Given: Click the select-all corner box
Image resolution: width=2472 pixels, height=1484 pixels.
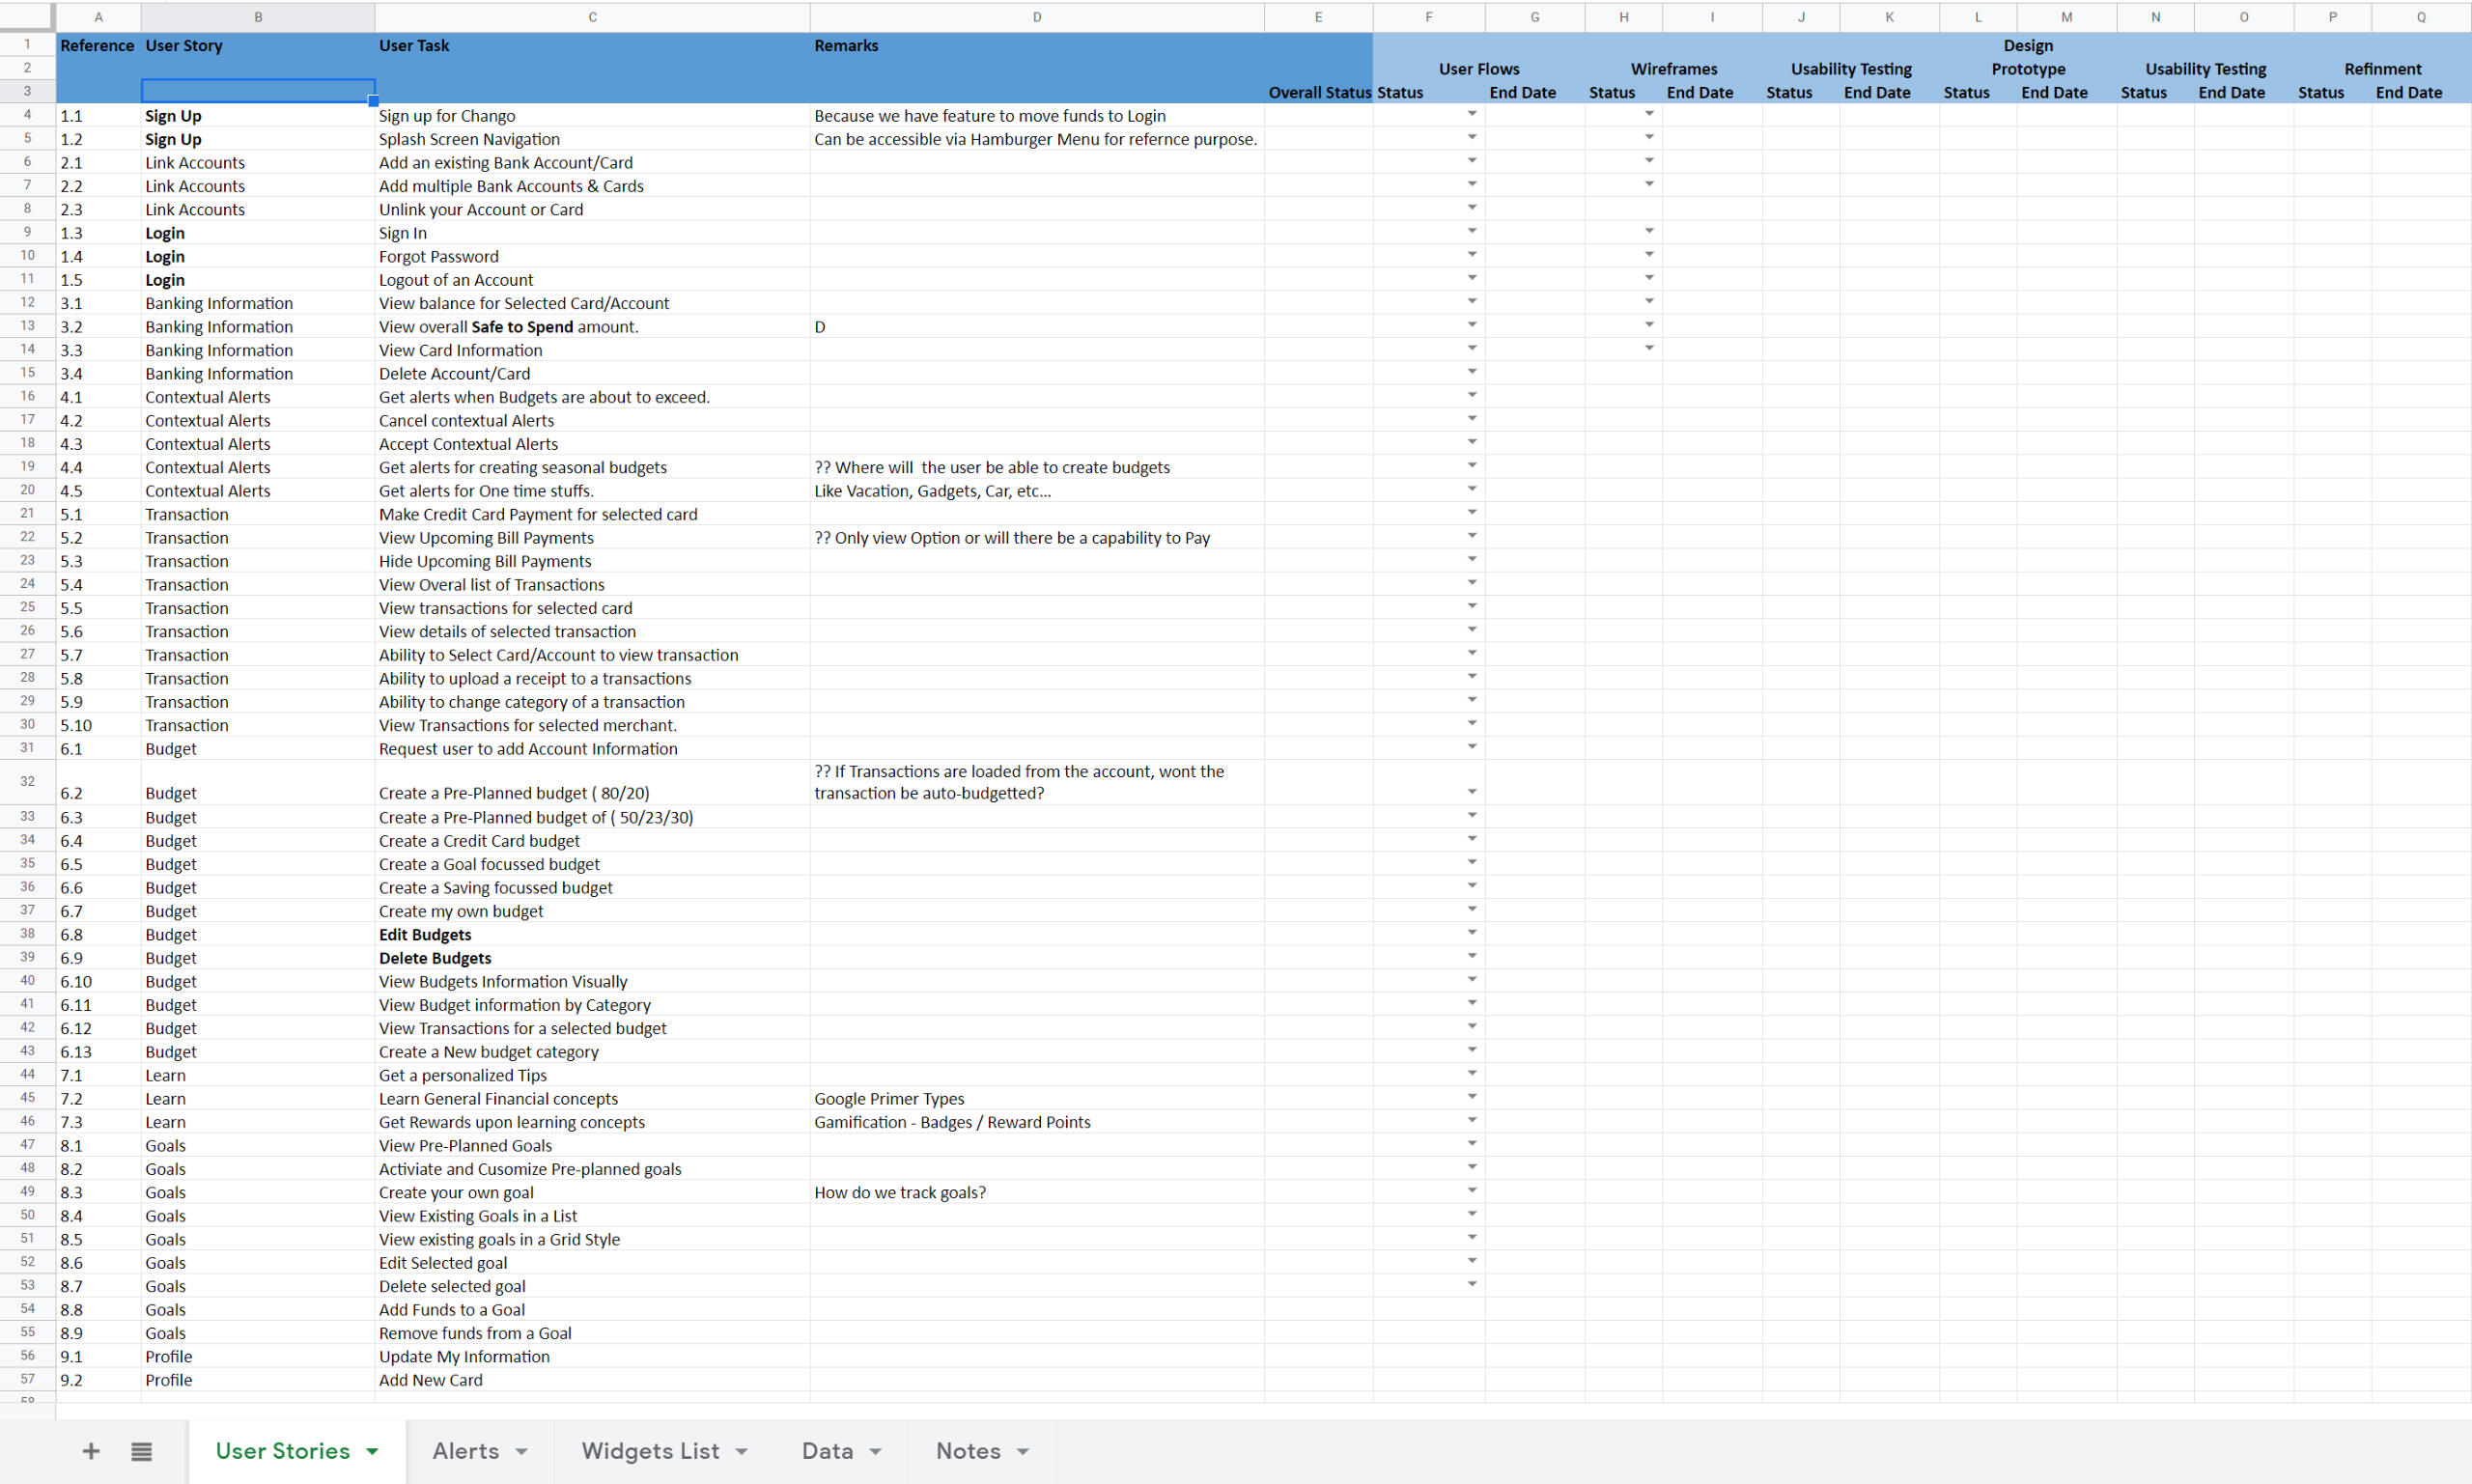Looking at the screenshot, I should tap(27, 17).
